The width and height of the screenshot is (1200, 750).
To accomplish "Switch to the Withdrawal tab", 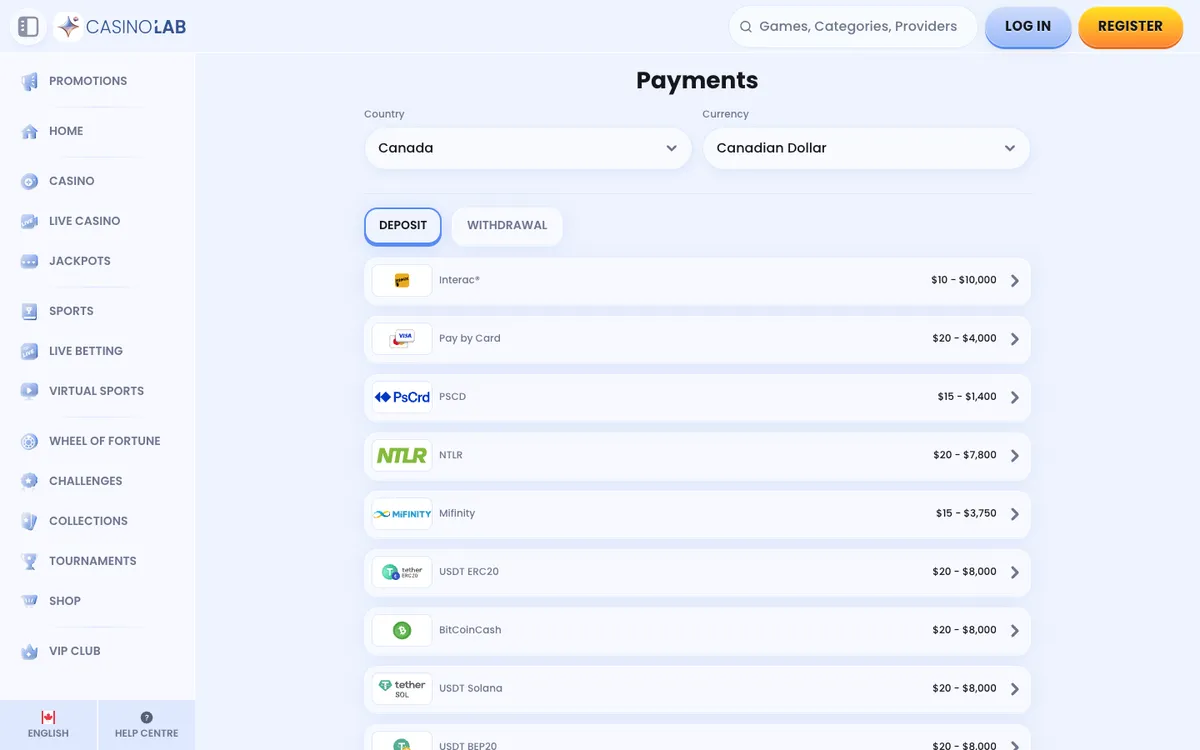I will pos(507,226).
